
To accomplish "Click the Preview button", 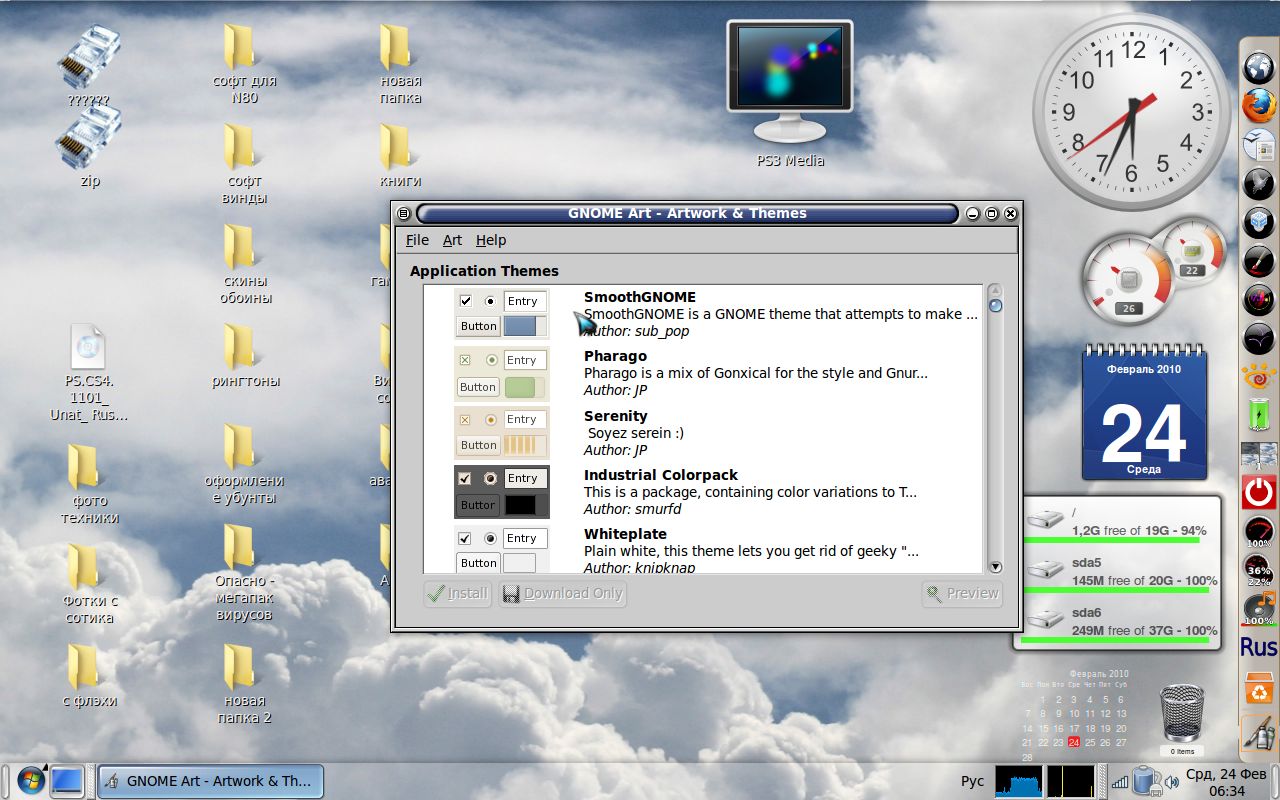I will [x=962, y=593].
